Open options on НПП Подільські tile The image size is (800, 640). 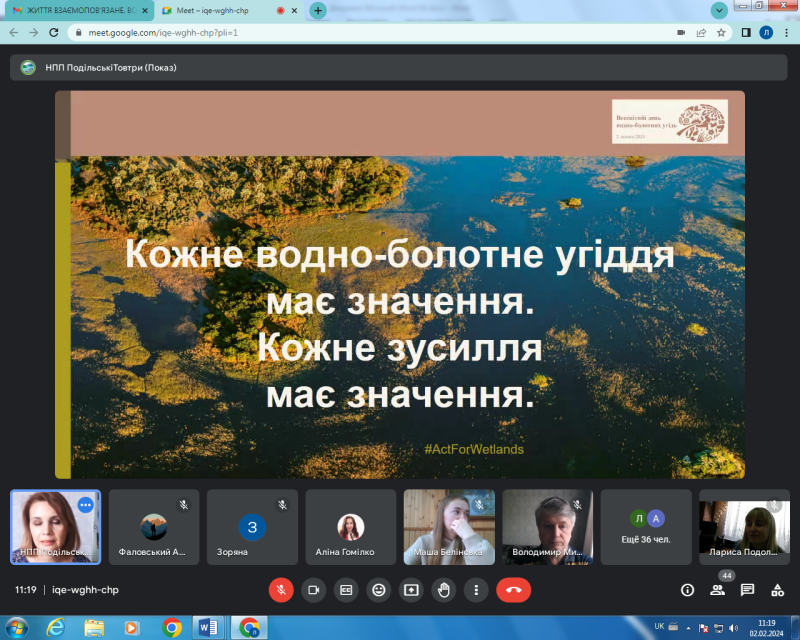coord(86,505)
